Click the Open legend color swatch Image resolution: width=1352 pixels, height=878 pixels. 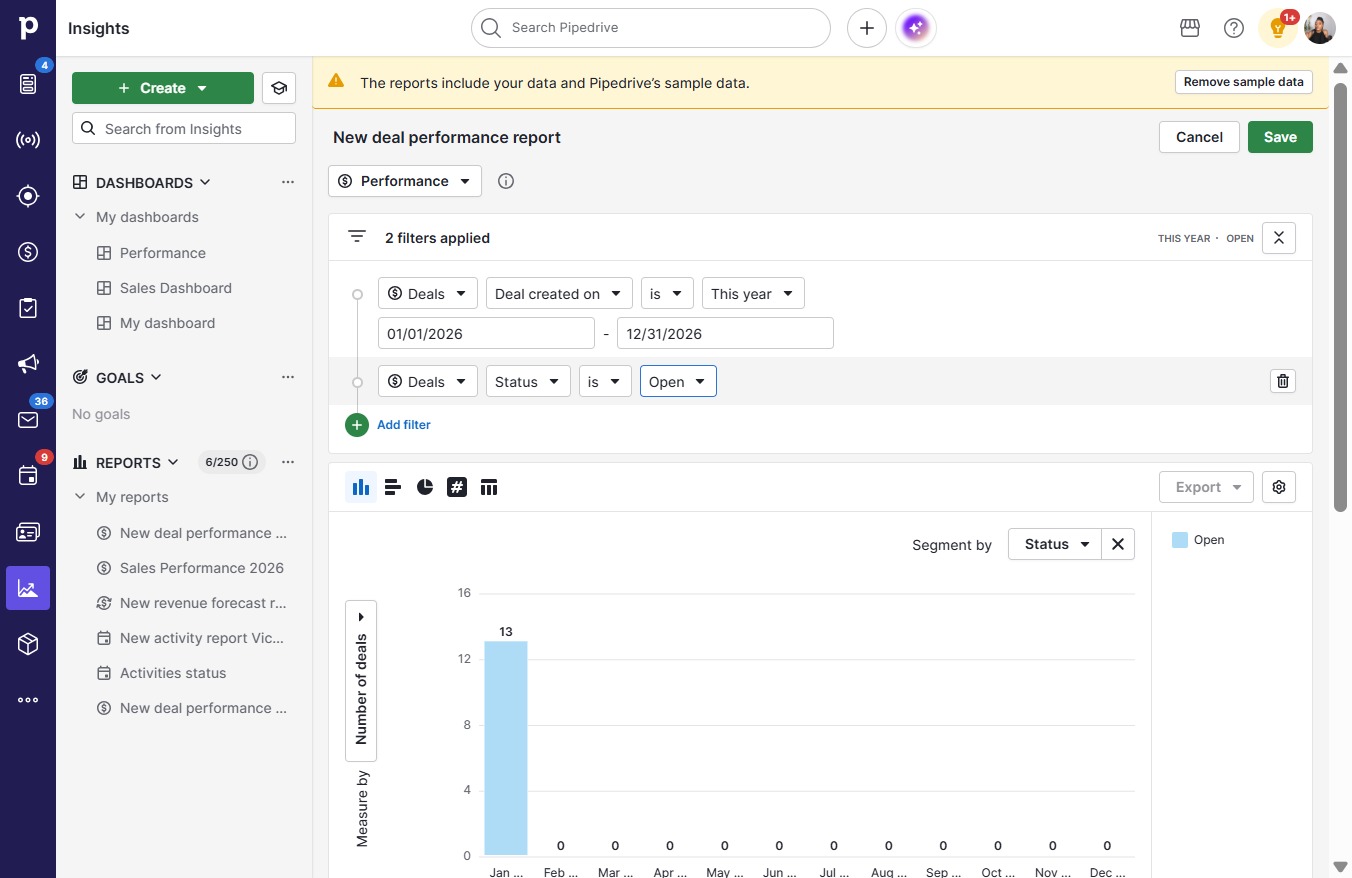1180,540
